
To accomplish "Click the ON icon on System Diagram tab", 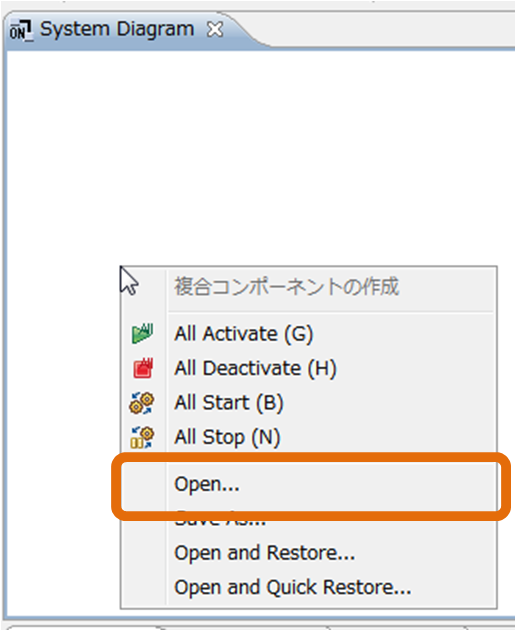I will click(21, 30).
